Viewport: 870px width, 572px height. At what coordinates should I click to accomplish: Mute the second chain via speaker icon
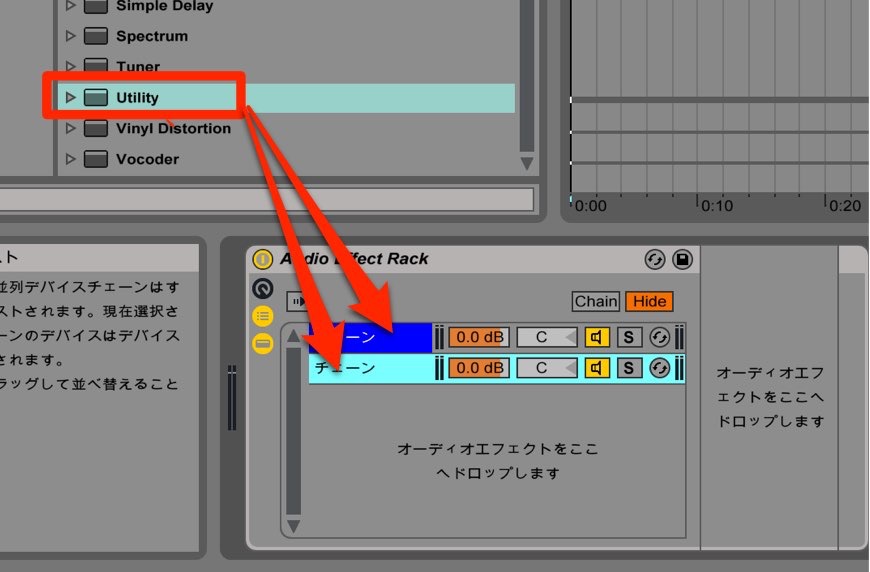(x=597, y=368)
